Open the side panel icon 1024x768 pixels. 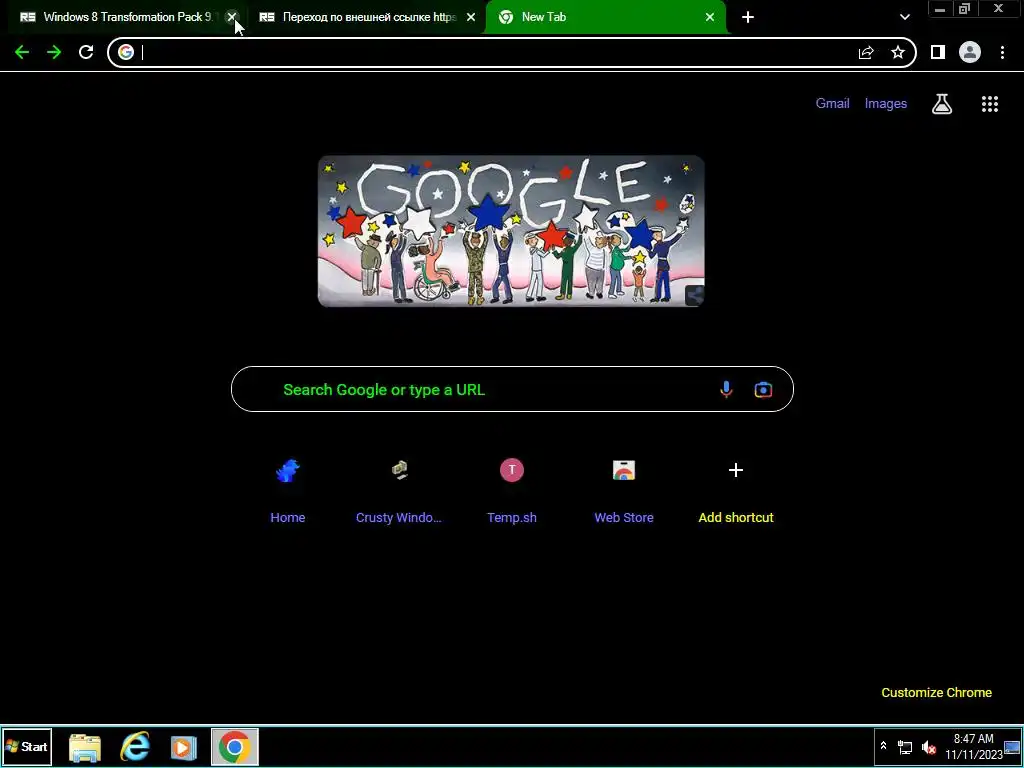(x=938, y=52)
